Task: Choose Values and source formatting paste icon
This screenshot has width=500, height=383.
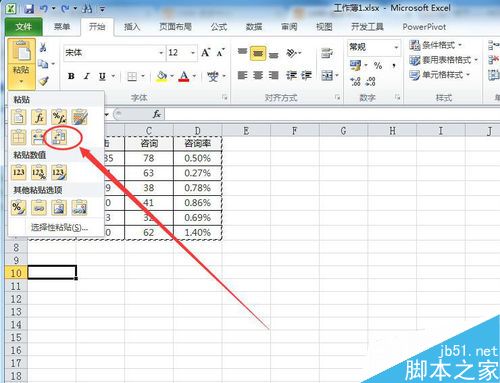Action: [59, 173]
